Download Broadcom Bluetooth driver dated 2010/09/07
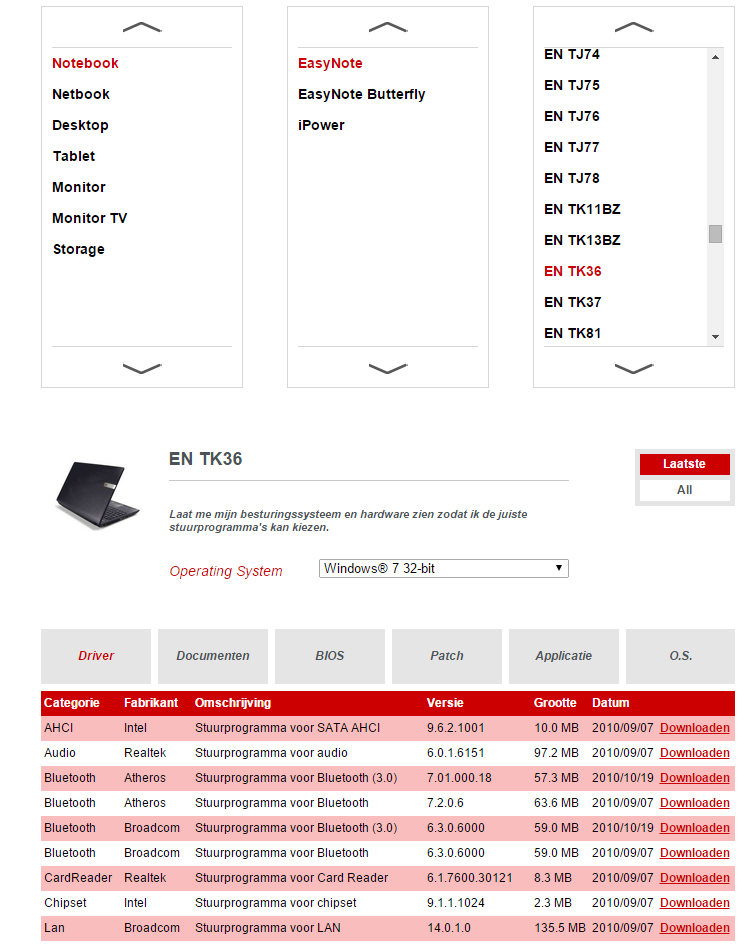 click(695, 853)
